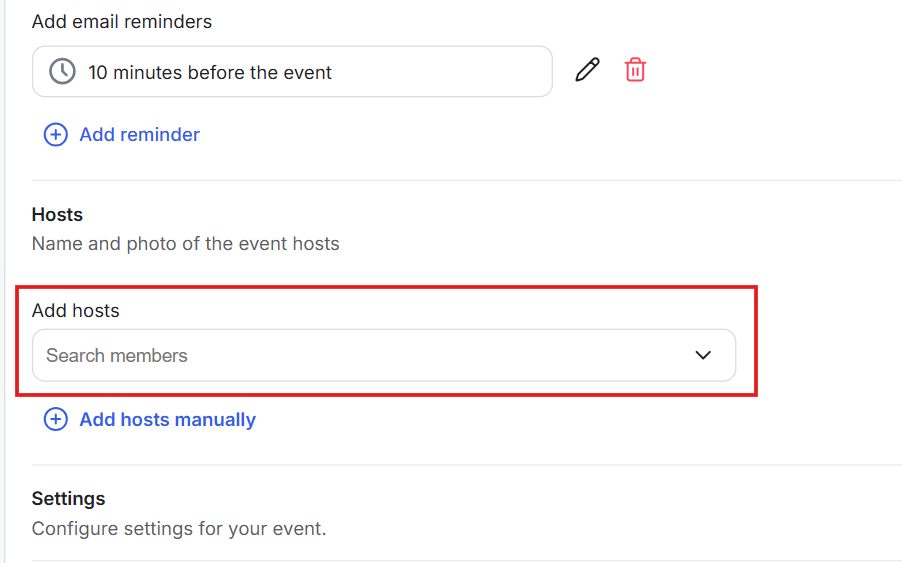
Task: Click the Settings section heading
Action: point(68,498)
